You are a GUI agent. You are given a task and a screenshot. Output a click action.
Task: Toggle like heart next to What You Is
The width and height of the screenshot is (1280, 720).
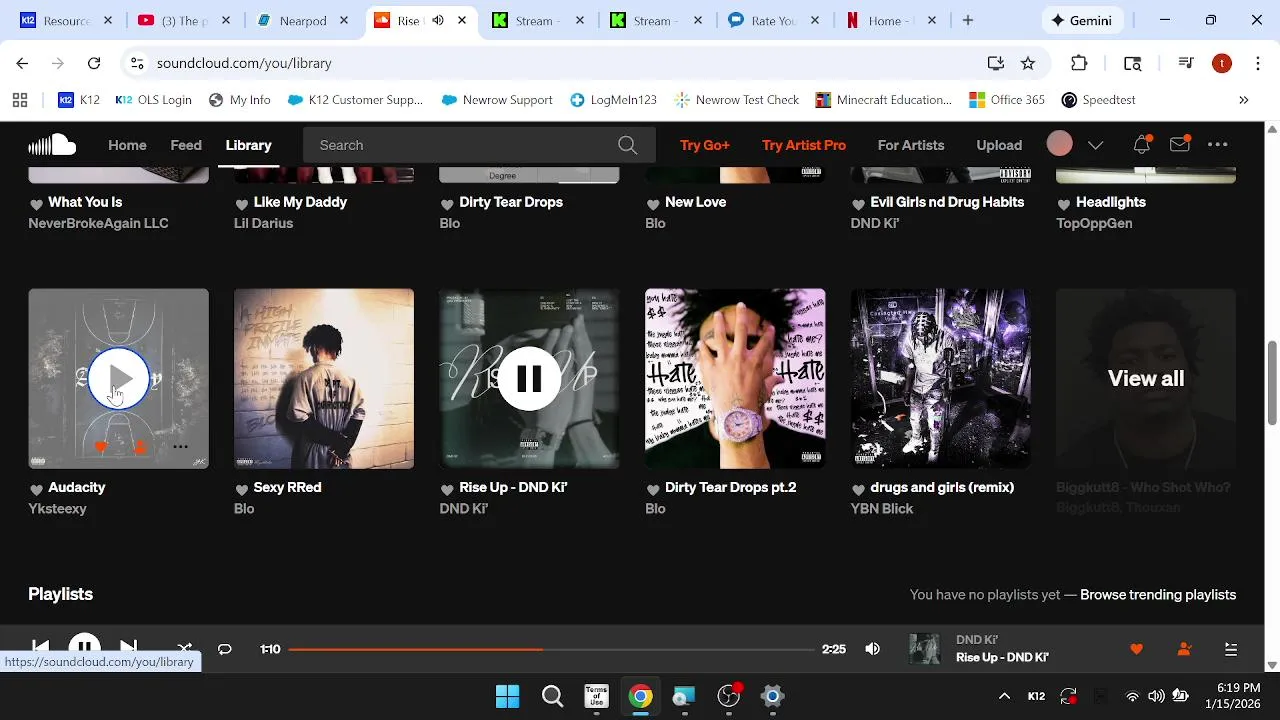36,203
